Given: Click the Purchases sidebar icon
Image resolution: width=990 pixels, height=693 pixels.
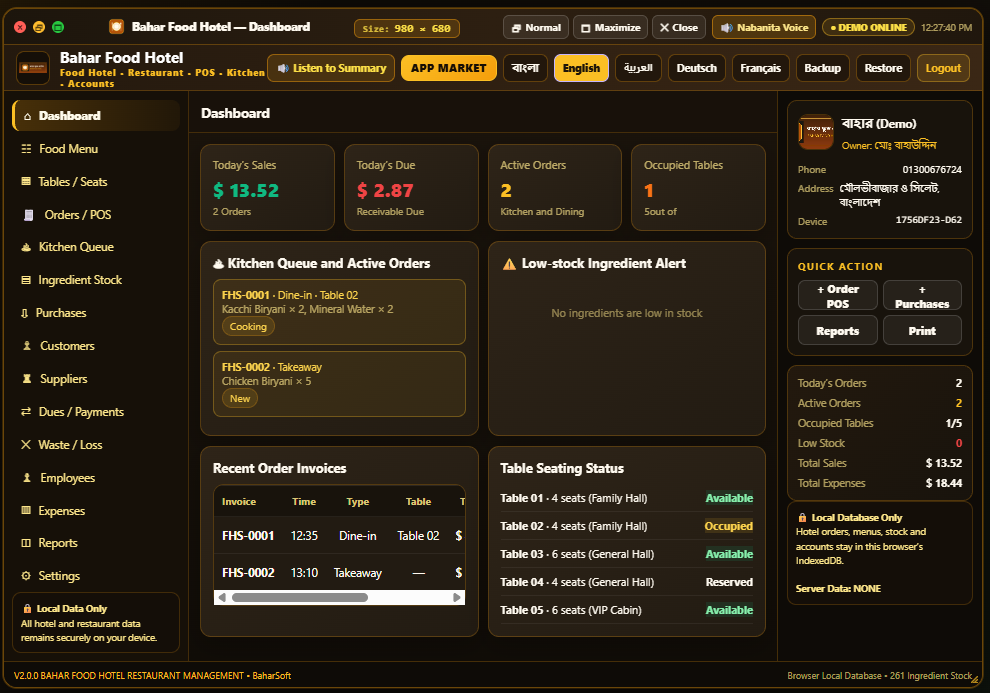Looking at the screenshot, I should coord(25,313).
